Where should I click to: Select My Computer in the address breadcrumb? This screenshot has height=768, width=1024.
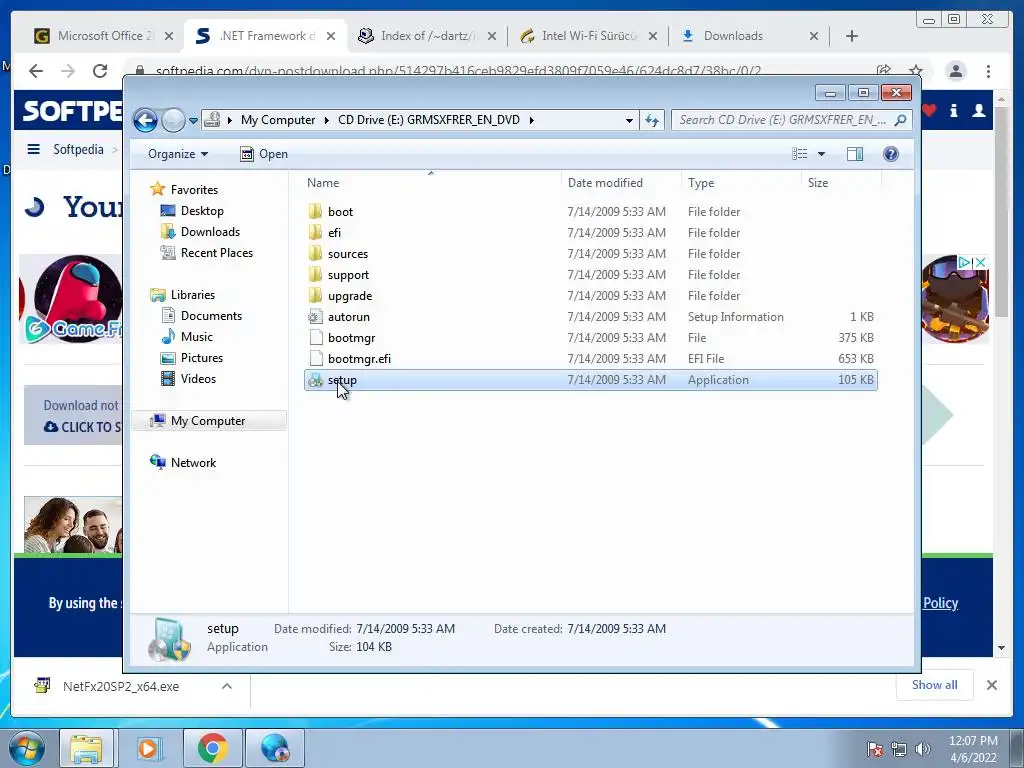pyautogui.click(x=278, y=120)
